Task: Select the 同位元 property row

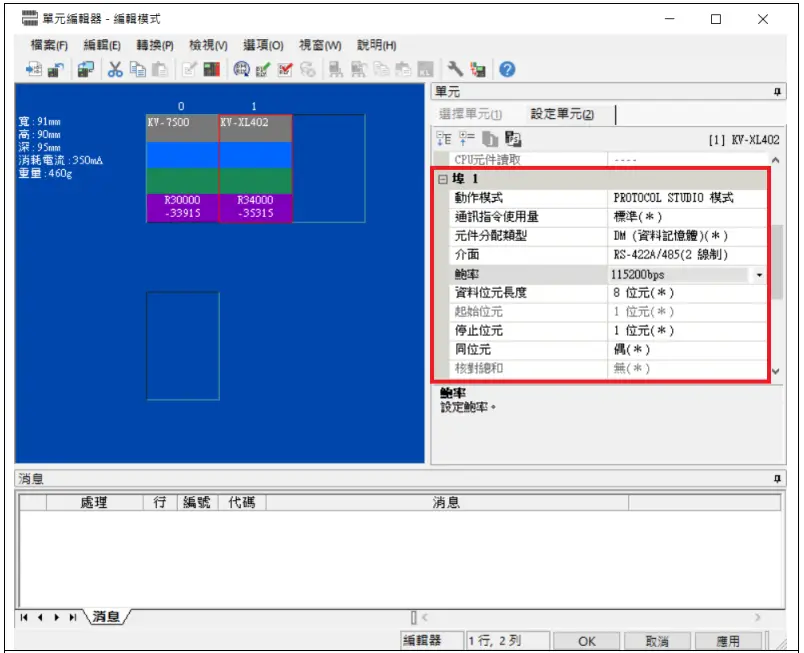Action: (520, 350)
